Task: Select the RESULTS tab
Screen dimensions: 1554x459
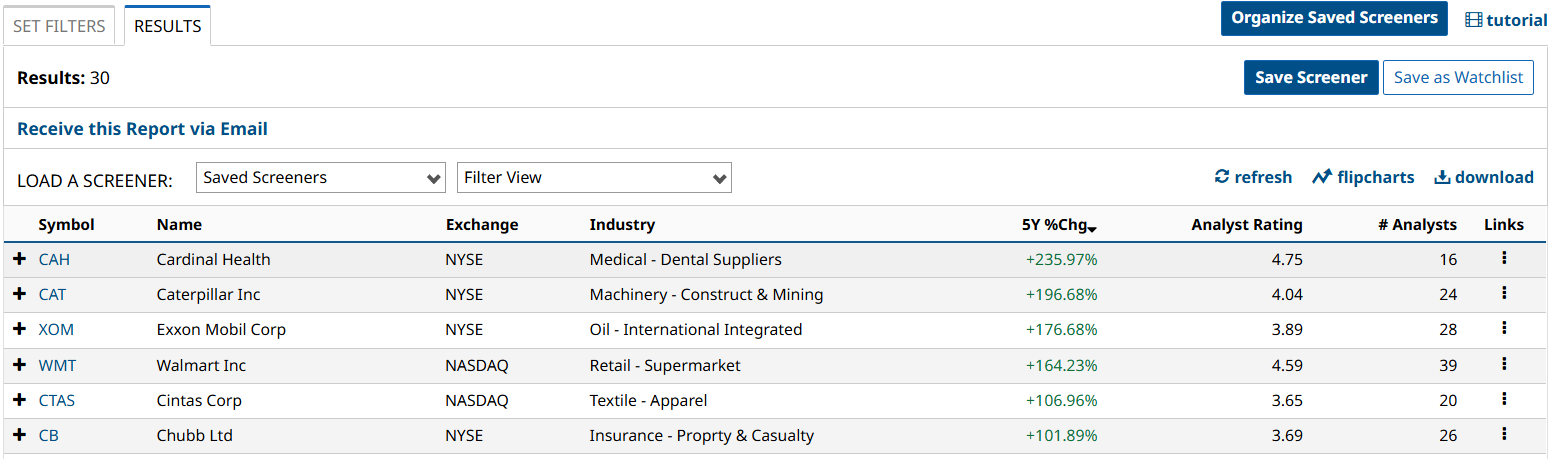Action: [167, 26]
